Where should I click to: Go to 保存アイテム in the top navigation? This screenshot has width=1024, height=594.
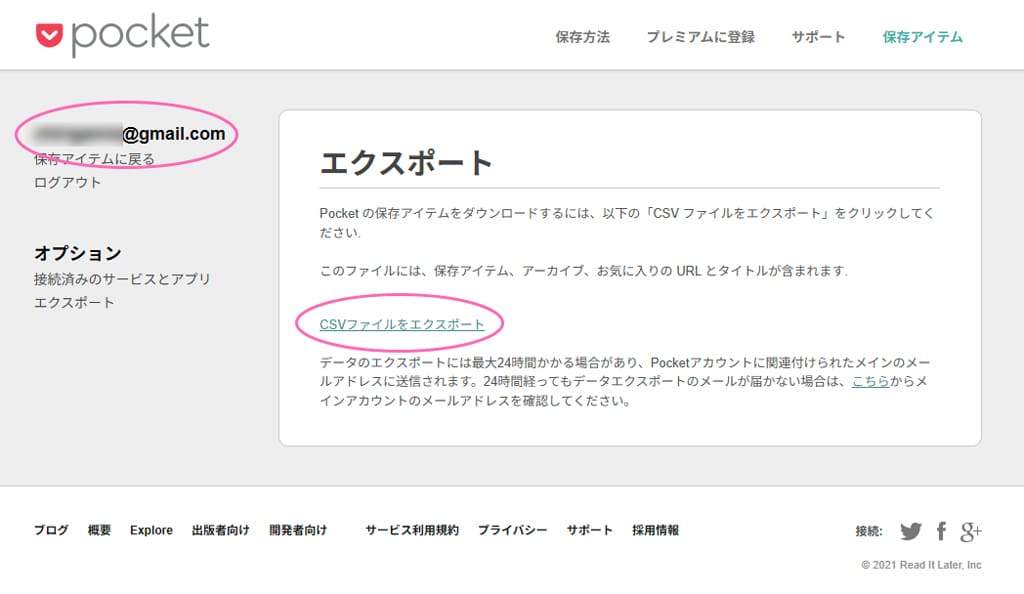click(923, 37)
